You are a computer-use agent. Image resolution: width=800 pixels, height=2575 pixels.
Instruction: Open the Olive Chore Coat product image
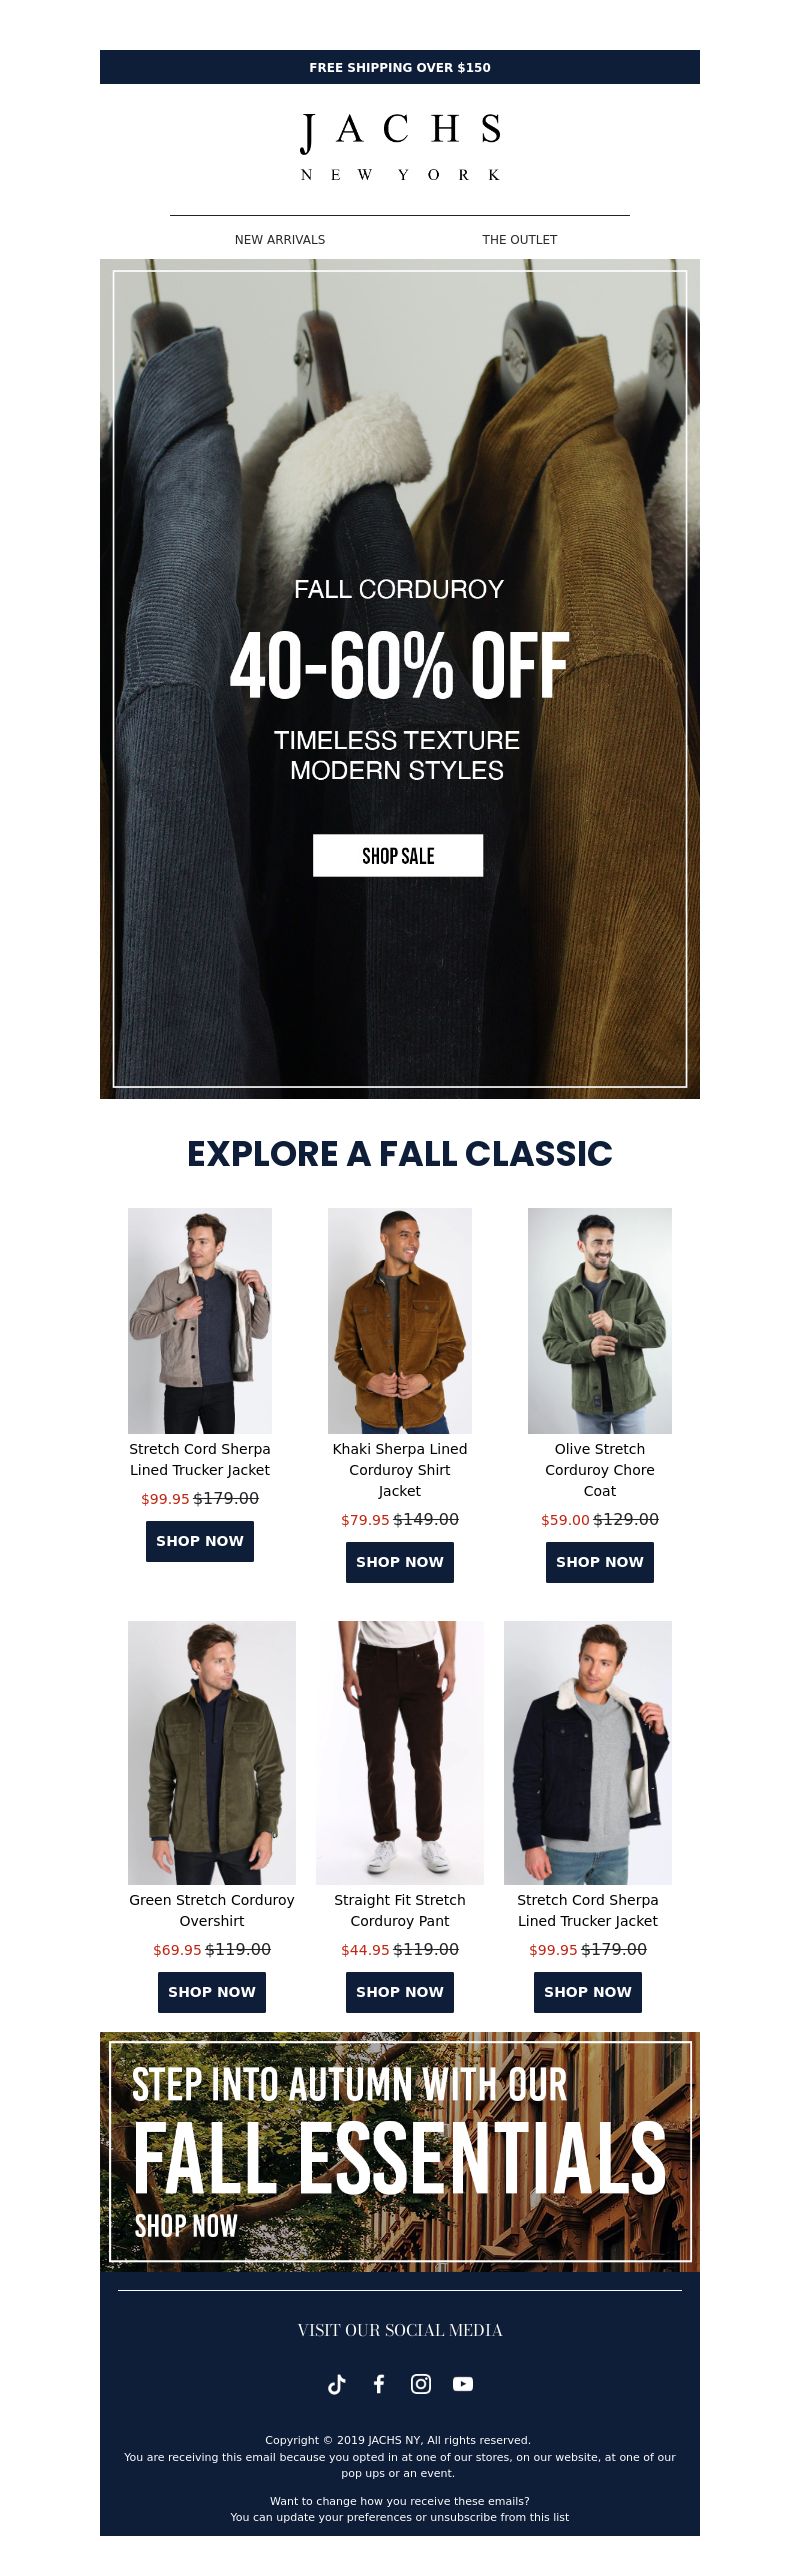[600, 1321]
